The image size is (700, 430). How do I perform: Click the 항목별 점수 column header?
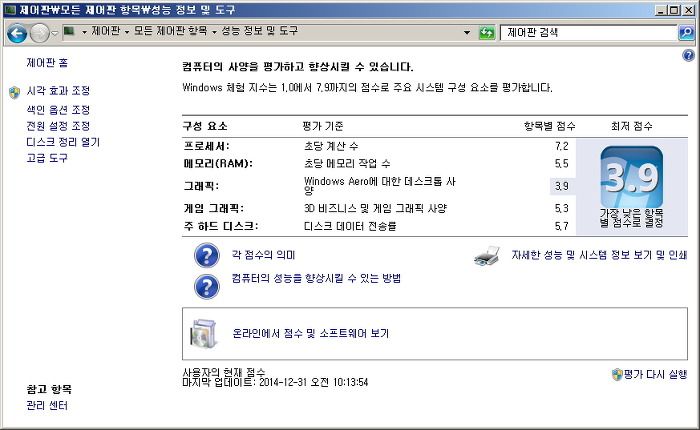(x=550, y=126)
